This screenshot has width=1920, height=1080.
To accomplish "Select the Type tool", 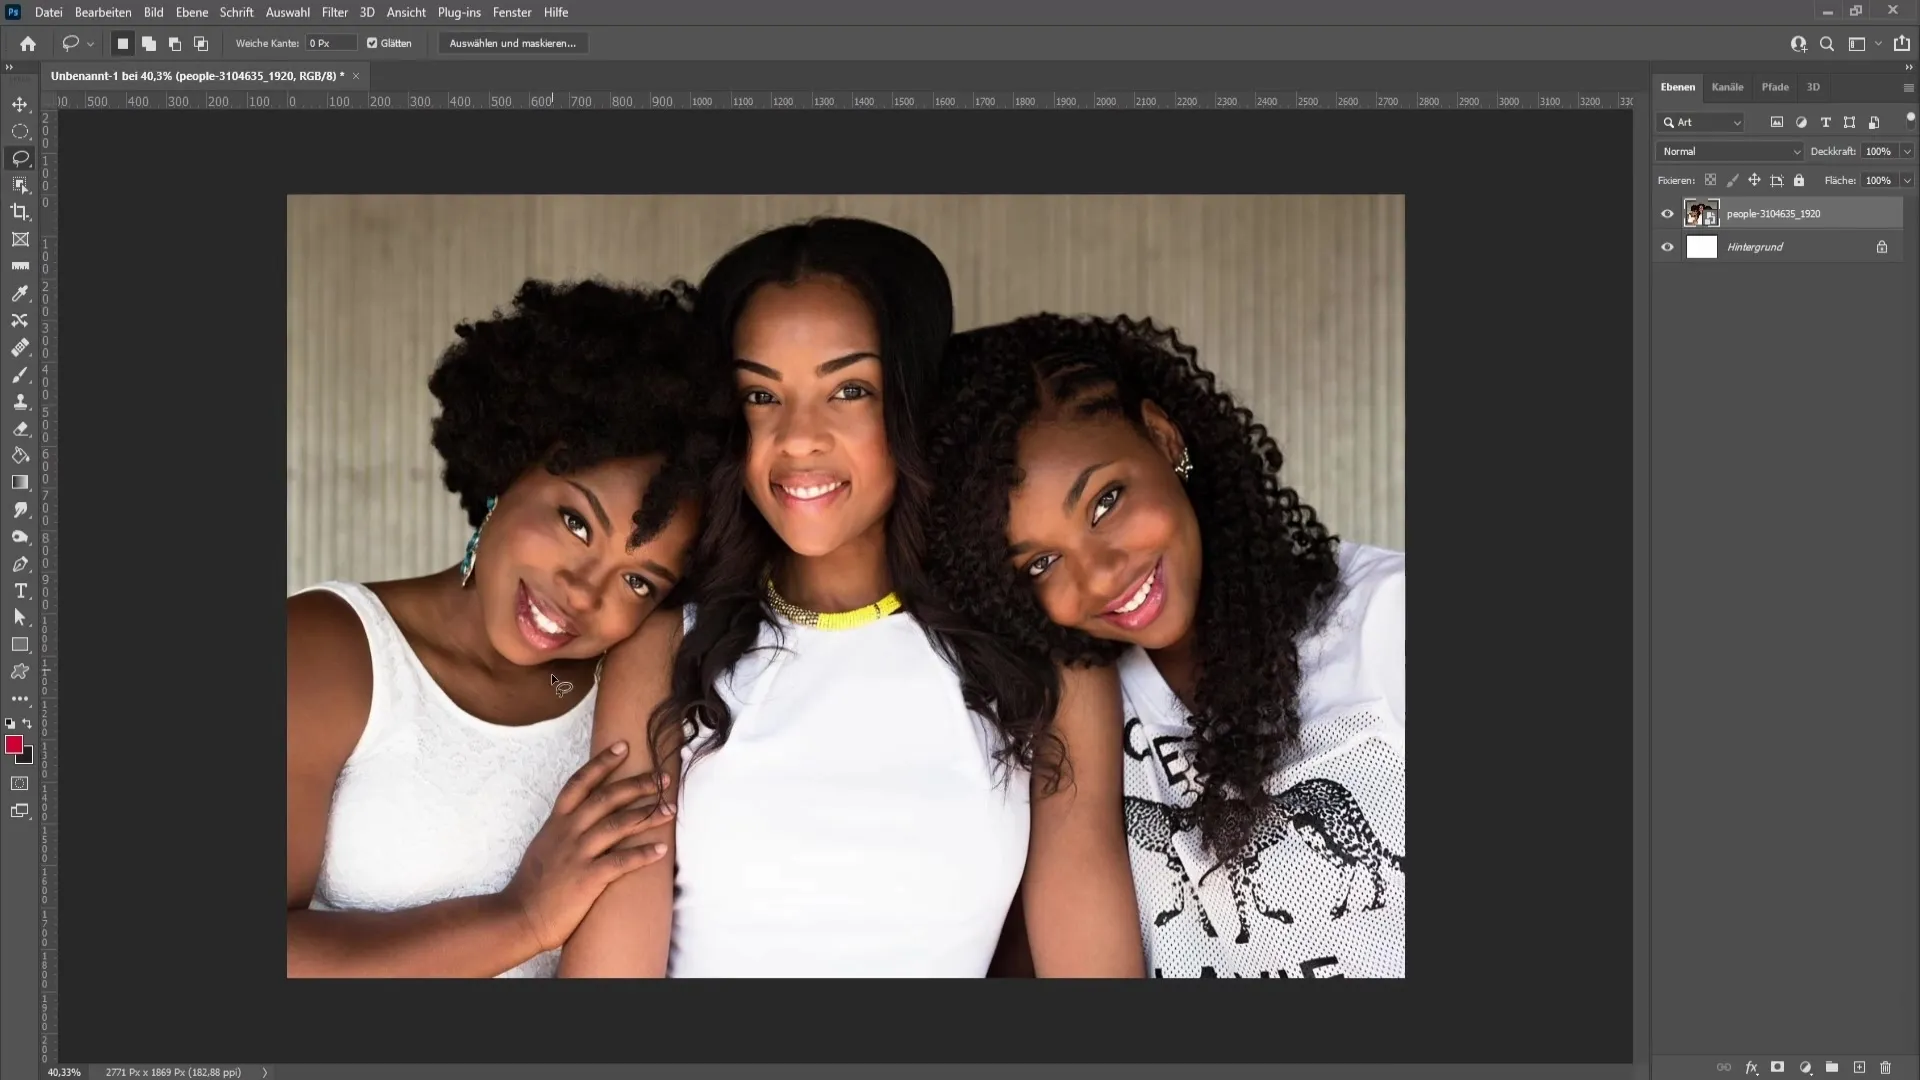I will click(x=20, y=591).
